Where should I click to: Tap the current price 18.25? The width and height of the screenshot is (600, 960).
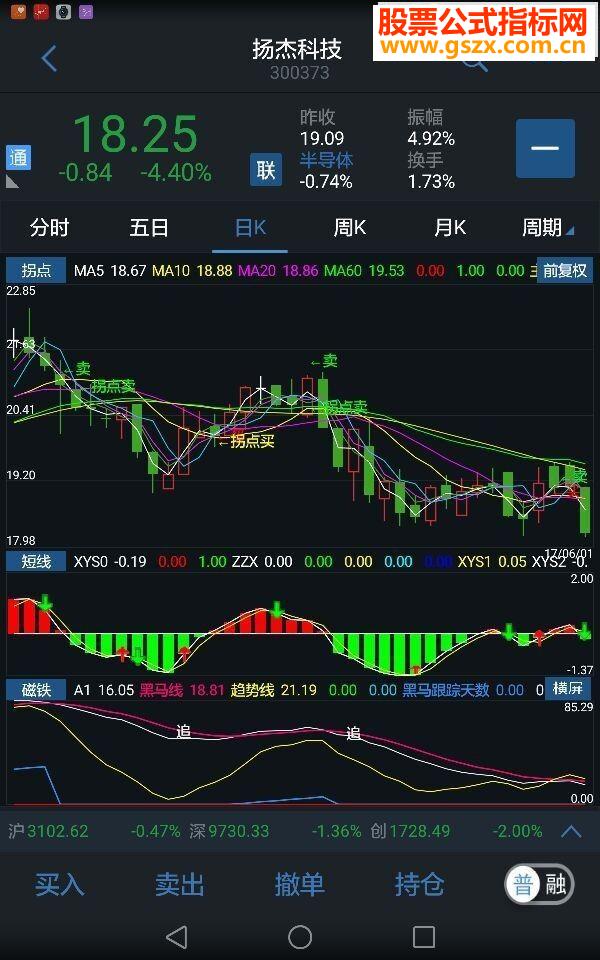(135, 134)
